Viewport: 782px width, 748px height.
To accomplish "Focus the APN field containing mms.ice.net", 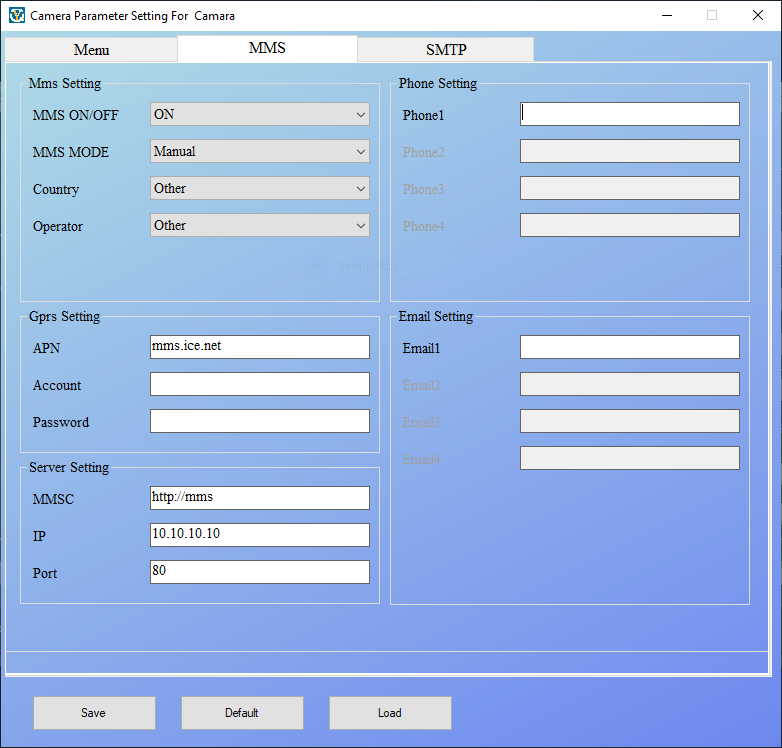I will tap(260, 347).
